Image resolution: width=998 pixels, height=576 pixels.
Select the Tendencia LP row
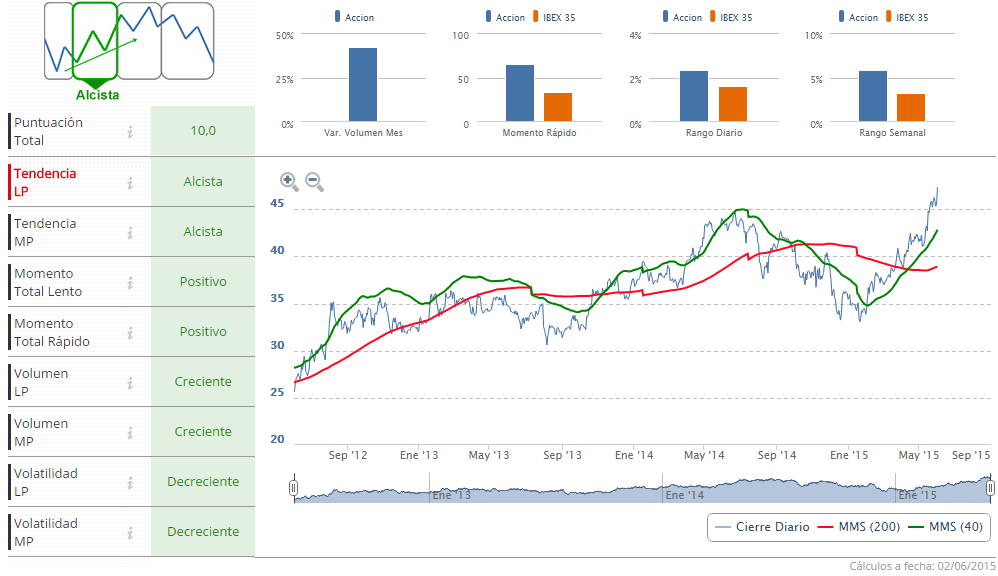[x=60, y=182]
